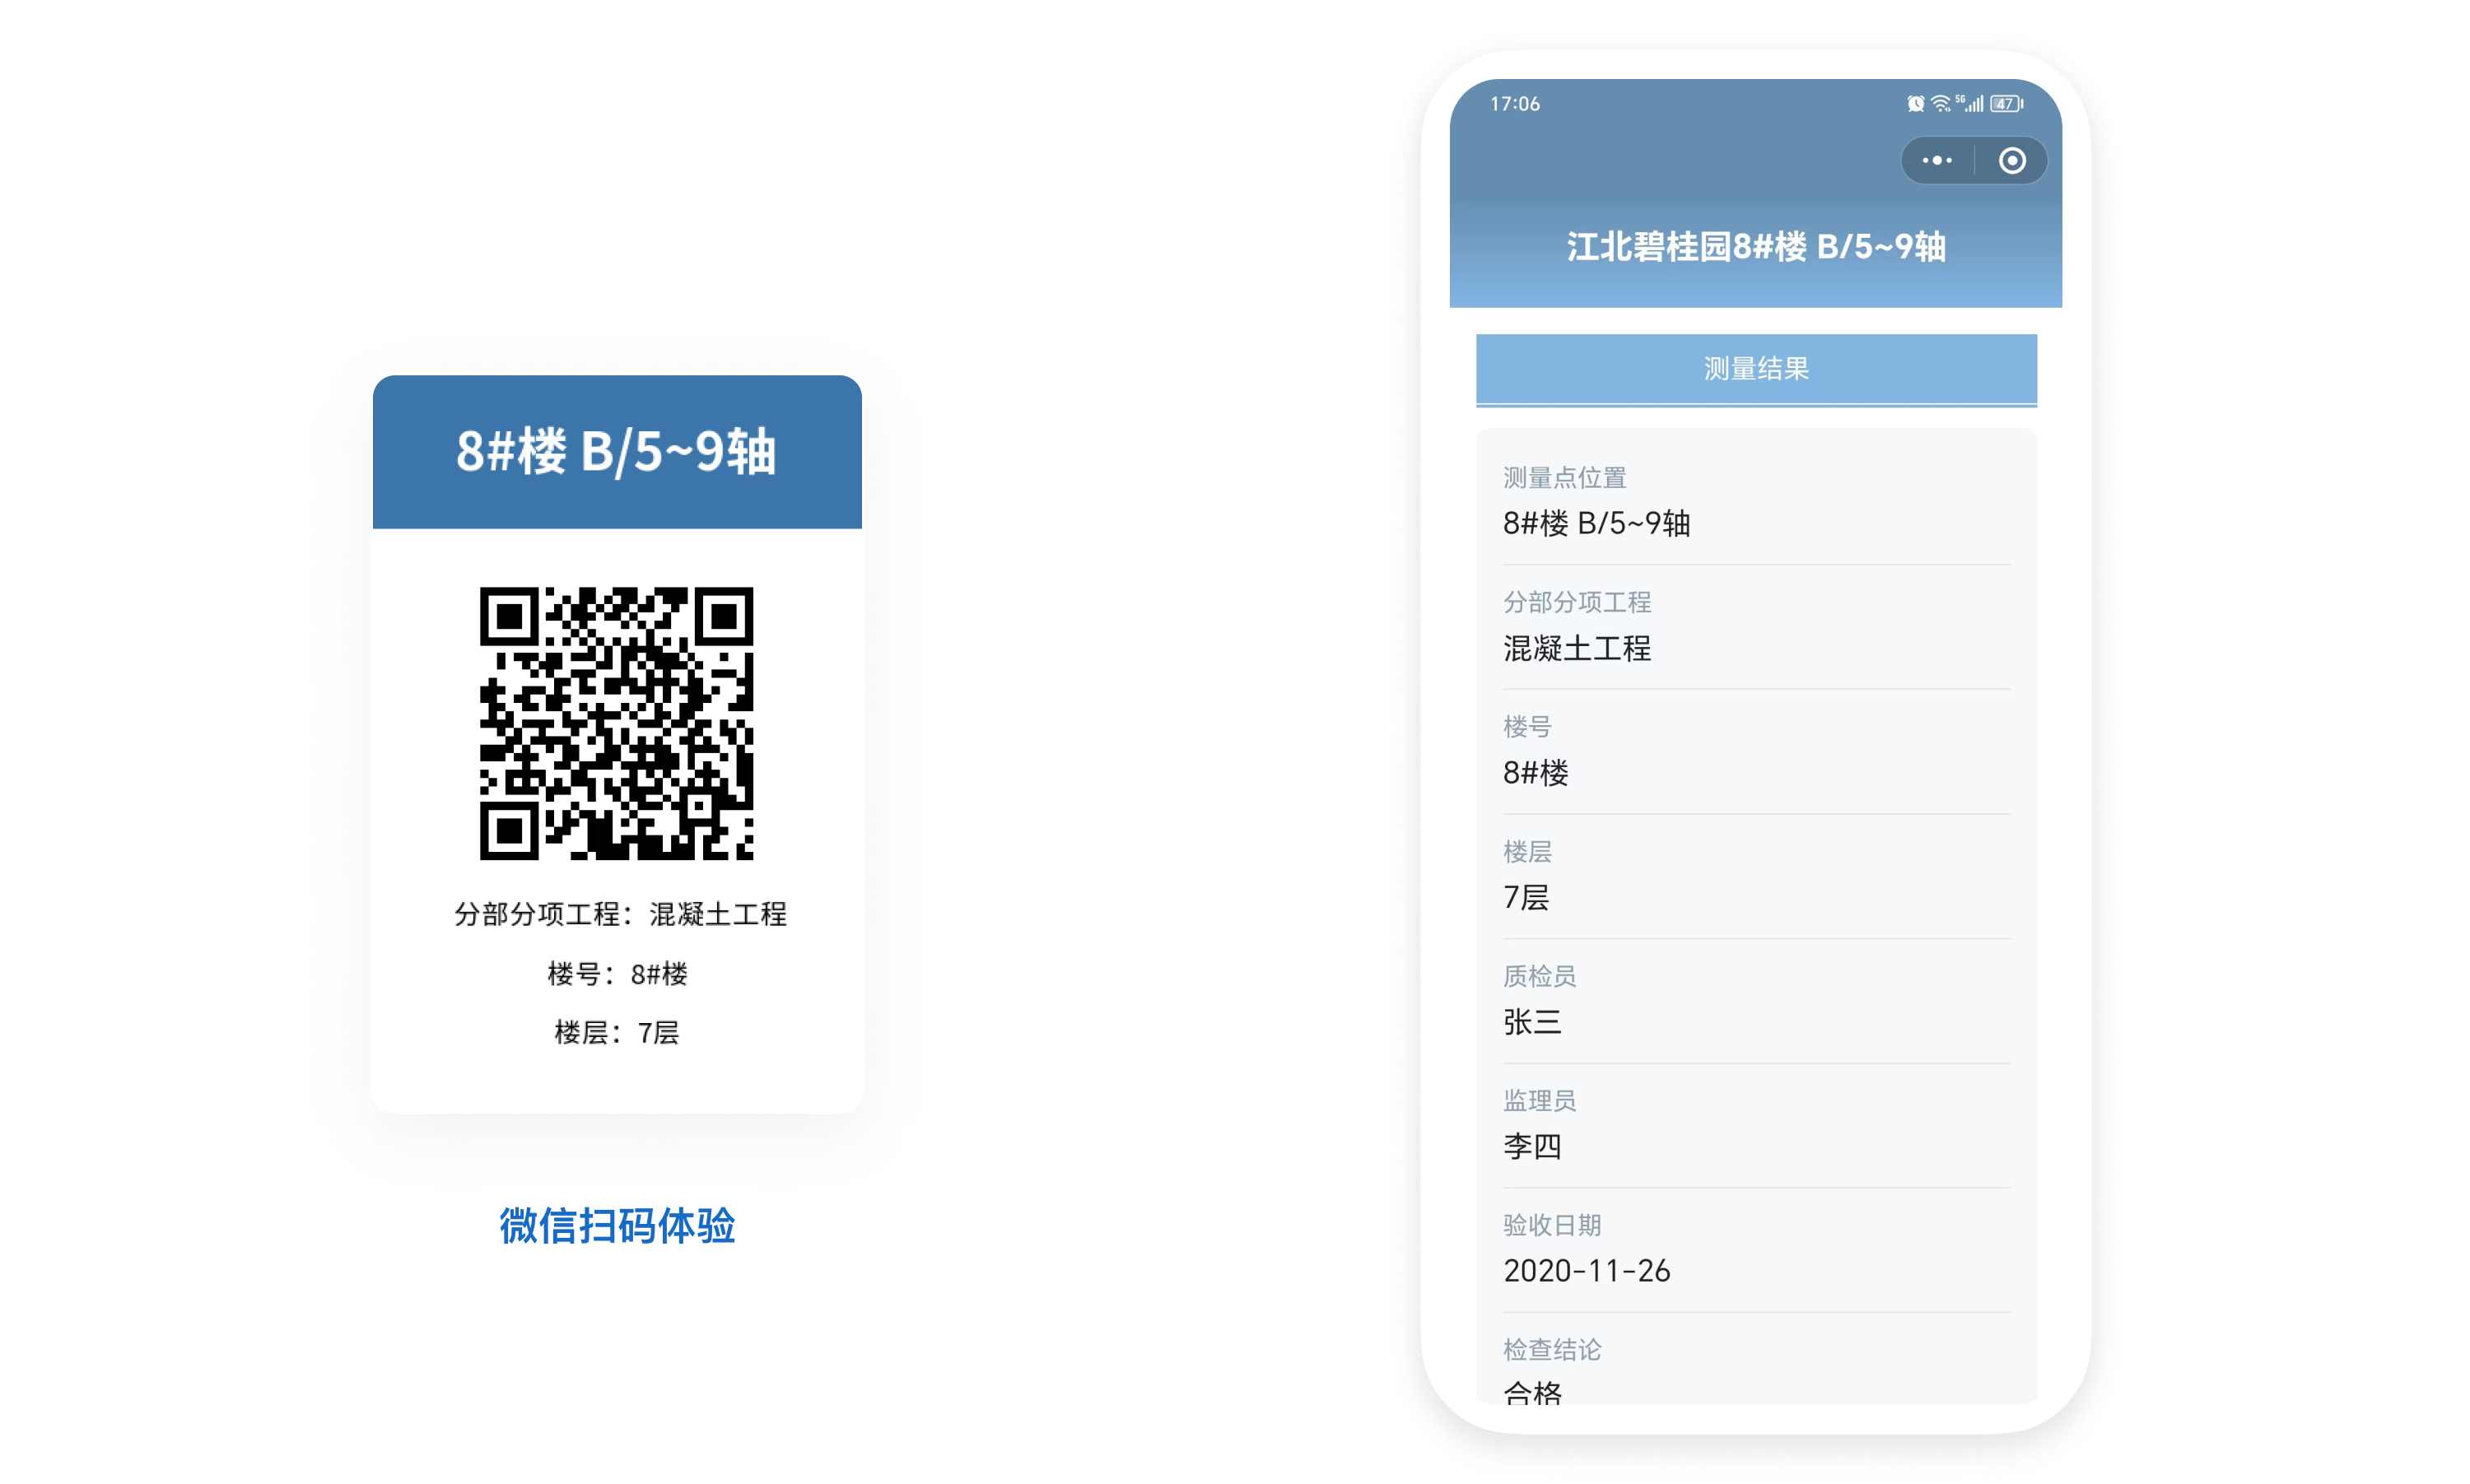The height and width of the screenshot is (1484, 2470).
Task: Select the 测量结果 tab
Action: pos(1756,369)
